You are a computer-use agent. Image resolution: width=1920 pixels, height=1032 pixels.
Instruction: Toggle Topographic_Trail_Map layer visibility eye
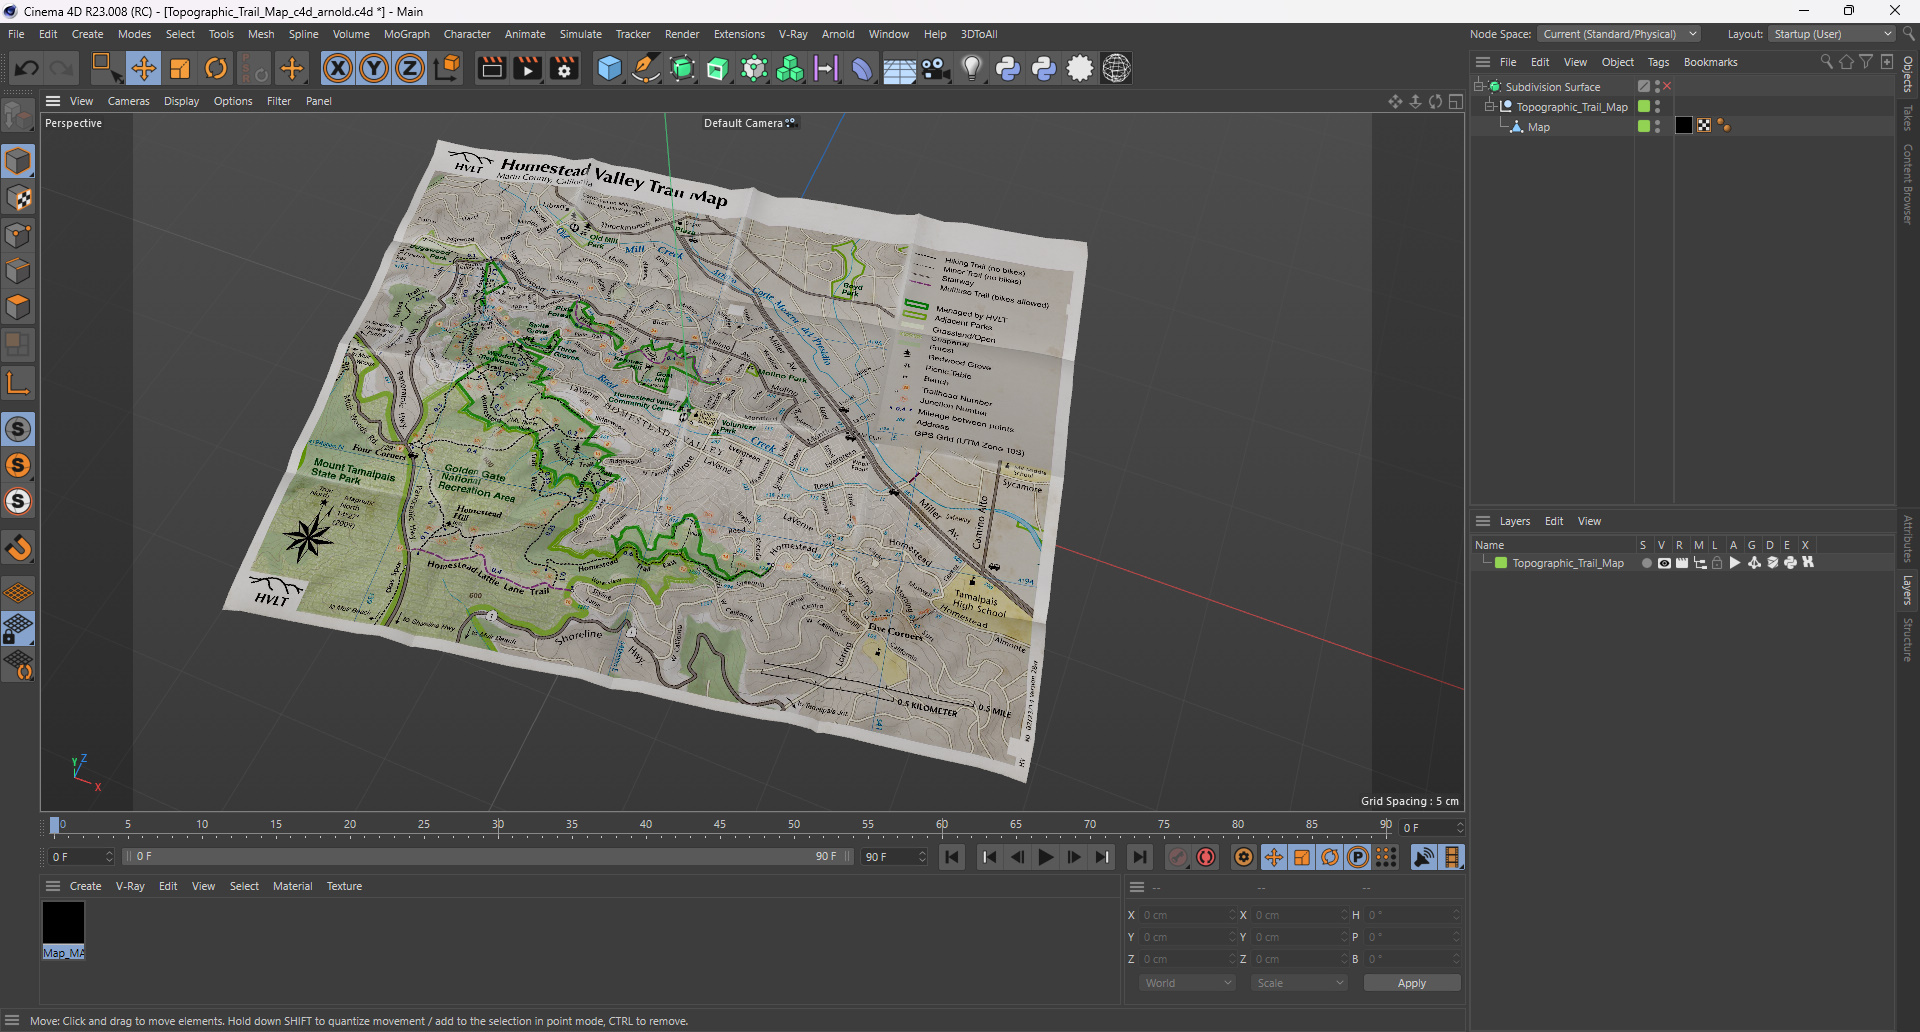tap(1664, 563)
